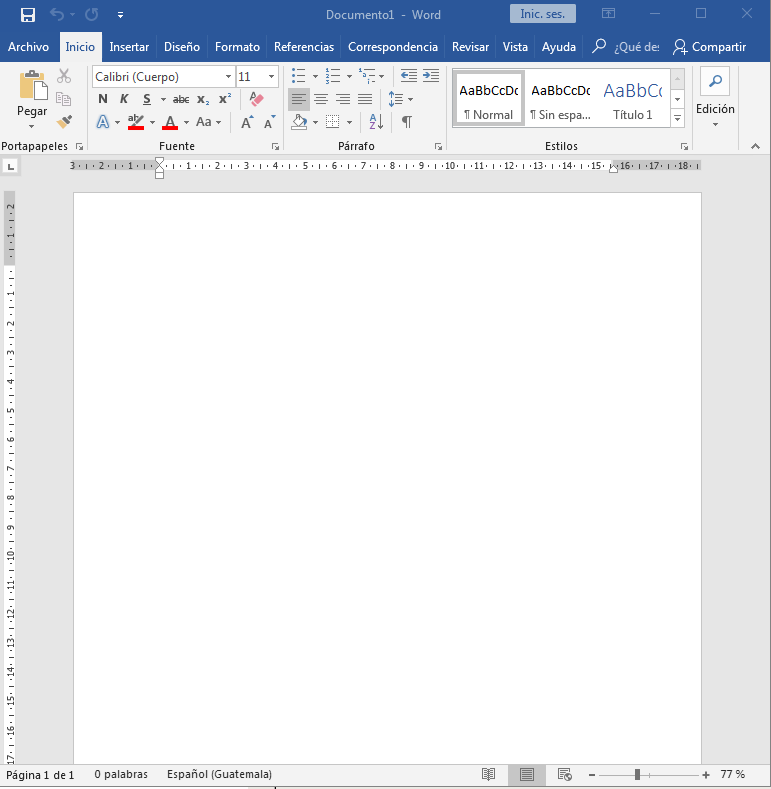
Task: Toggle align left paragraph
Action: point(298,99)
